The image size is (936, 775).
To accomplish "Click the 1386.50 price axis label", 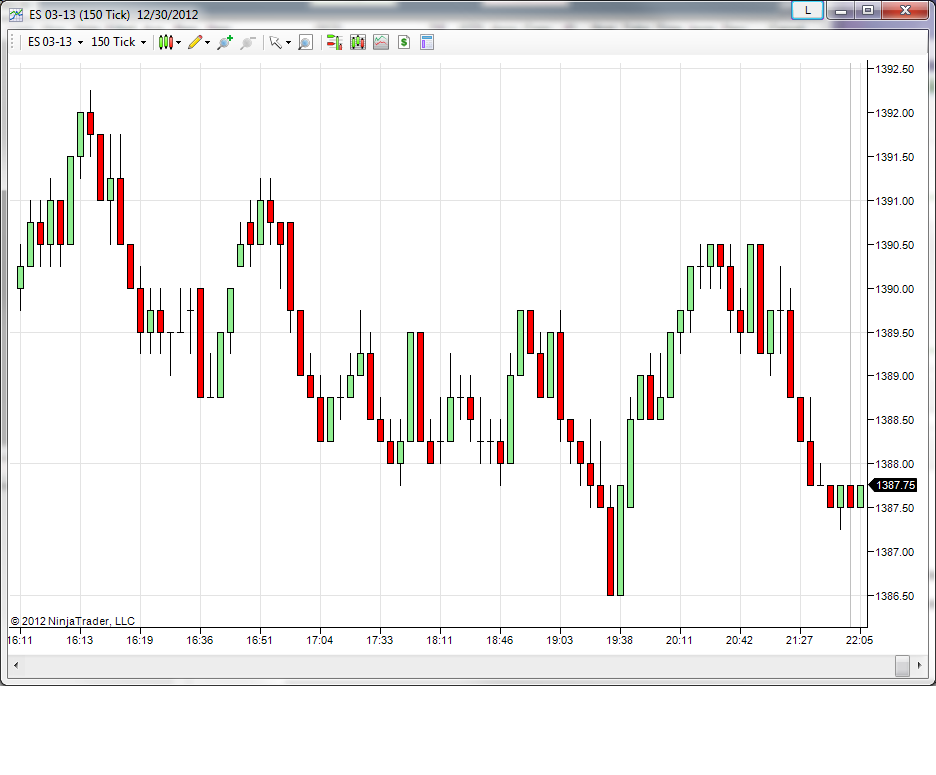I will pos(894,596).
